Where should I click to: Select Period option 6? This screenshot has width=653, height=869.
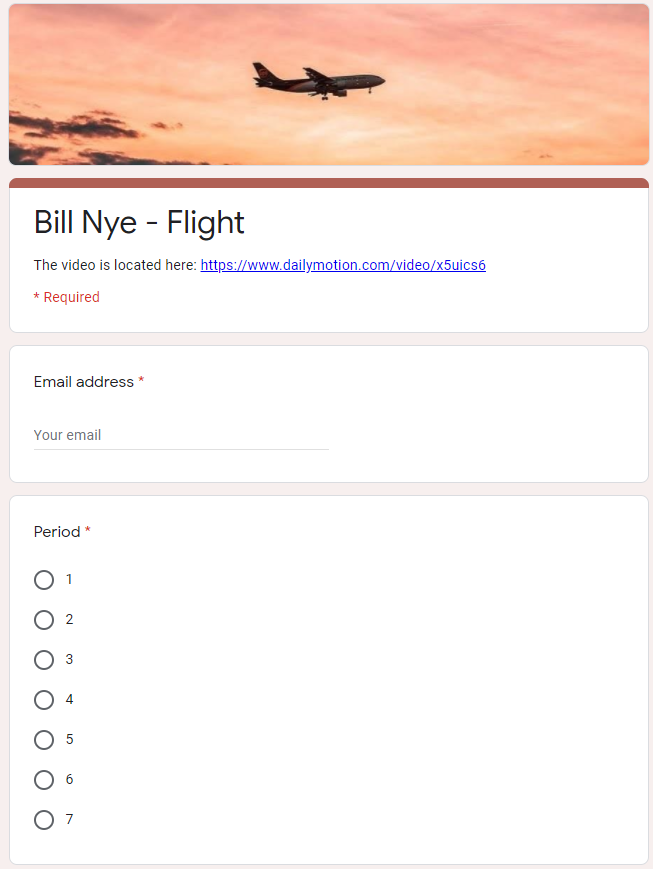point(44,780)
